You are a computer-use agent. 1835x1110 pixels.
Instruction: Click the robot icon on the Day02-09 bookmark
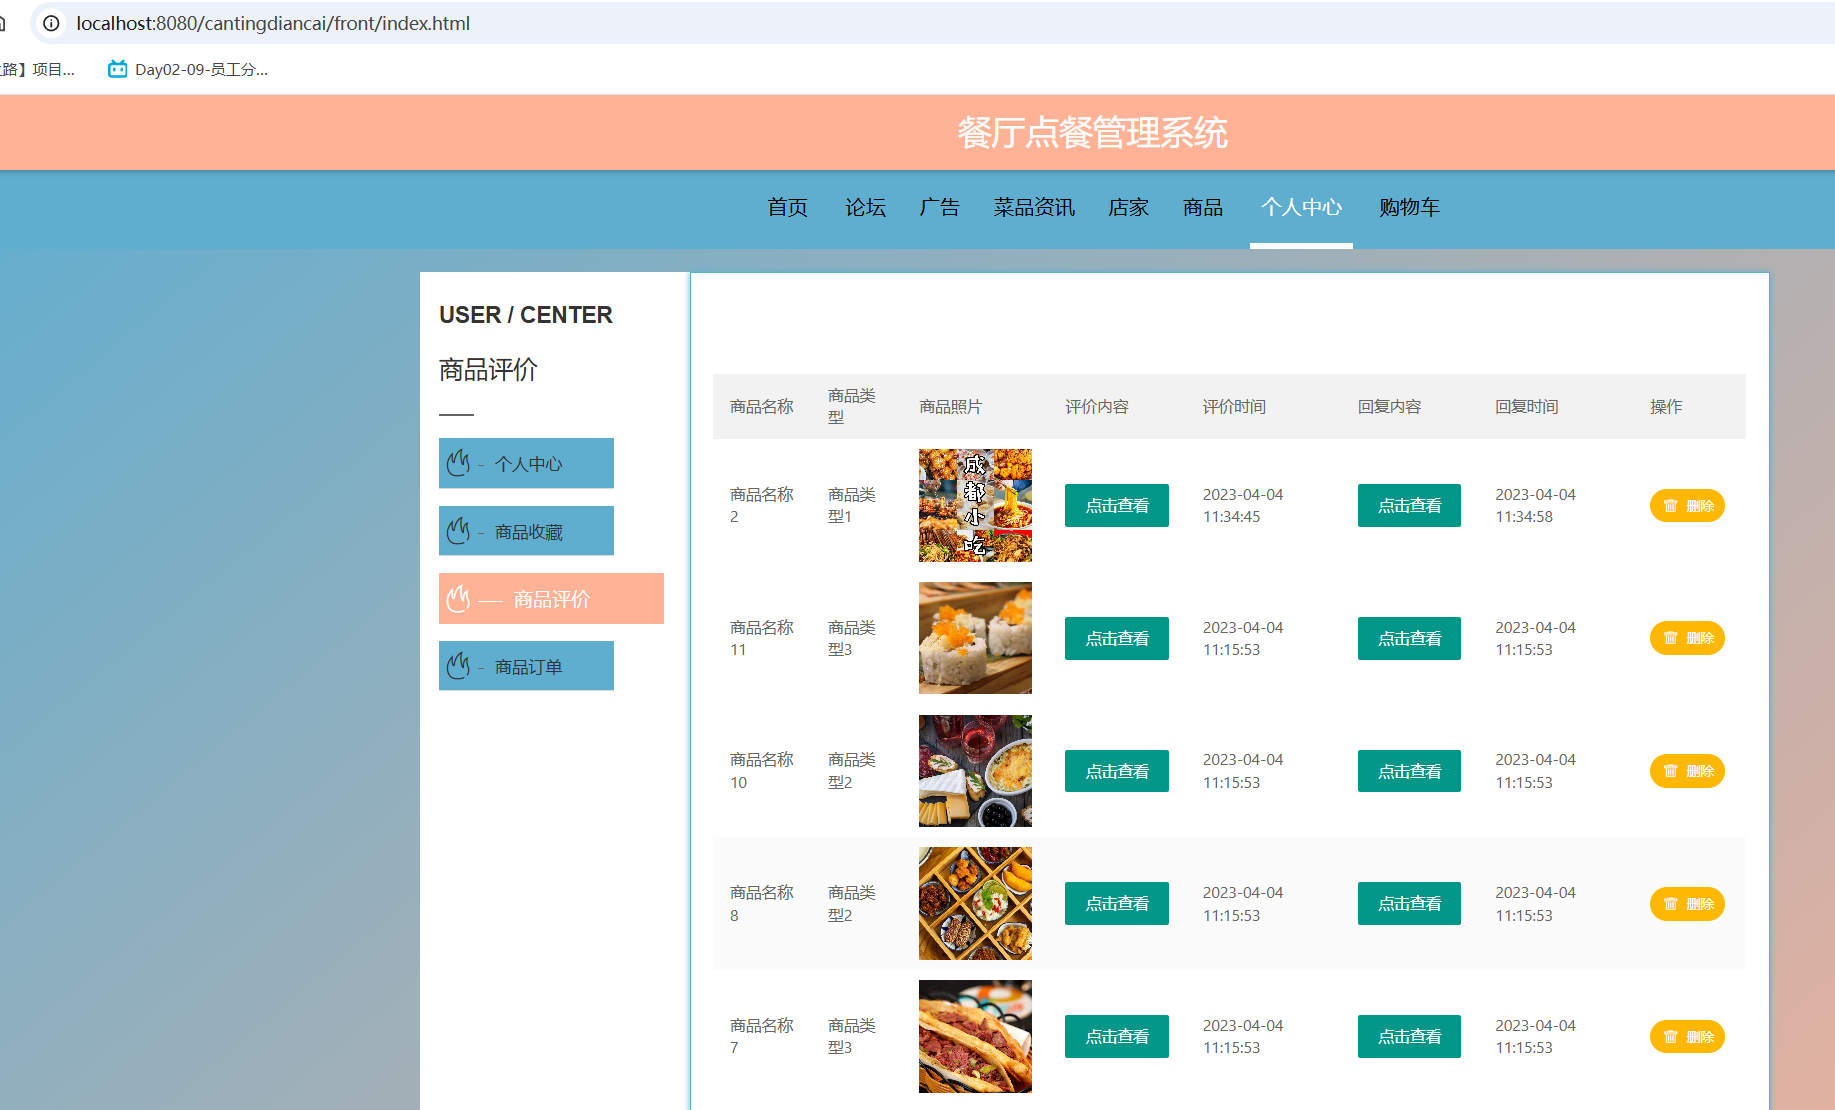click(116, 68)
